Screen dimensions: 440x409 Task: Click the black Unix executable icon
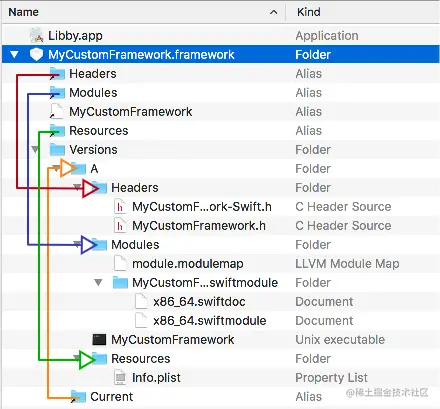(x=99, y=339)
